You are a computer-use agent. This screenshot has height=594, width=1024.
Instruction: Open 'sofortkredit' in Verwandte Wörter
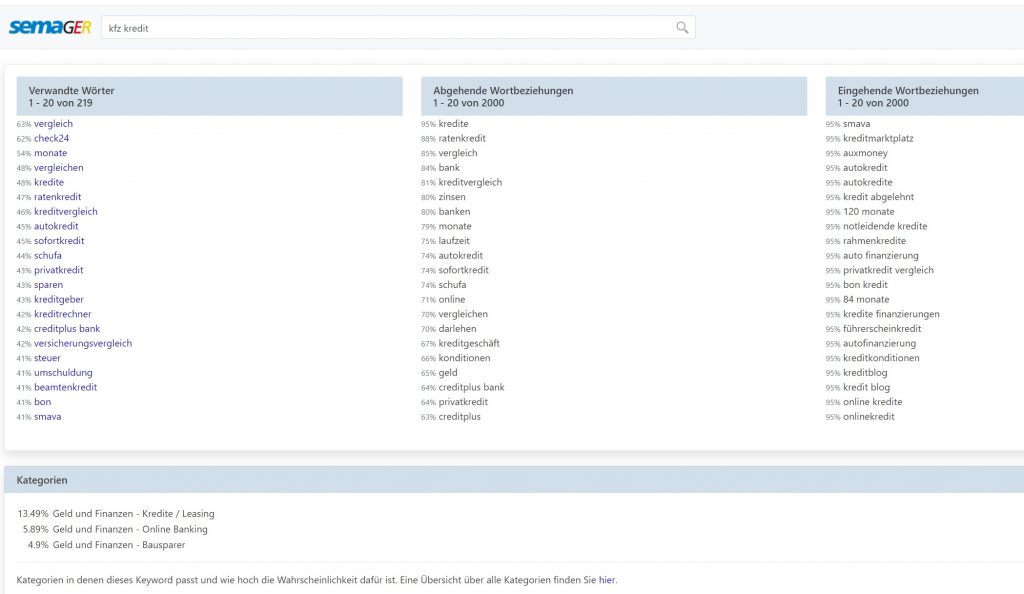coord(59,240)
